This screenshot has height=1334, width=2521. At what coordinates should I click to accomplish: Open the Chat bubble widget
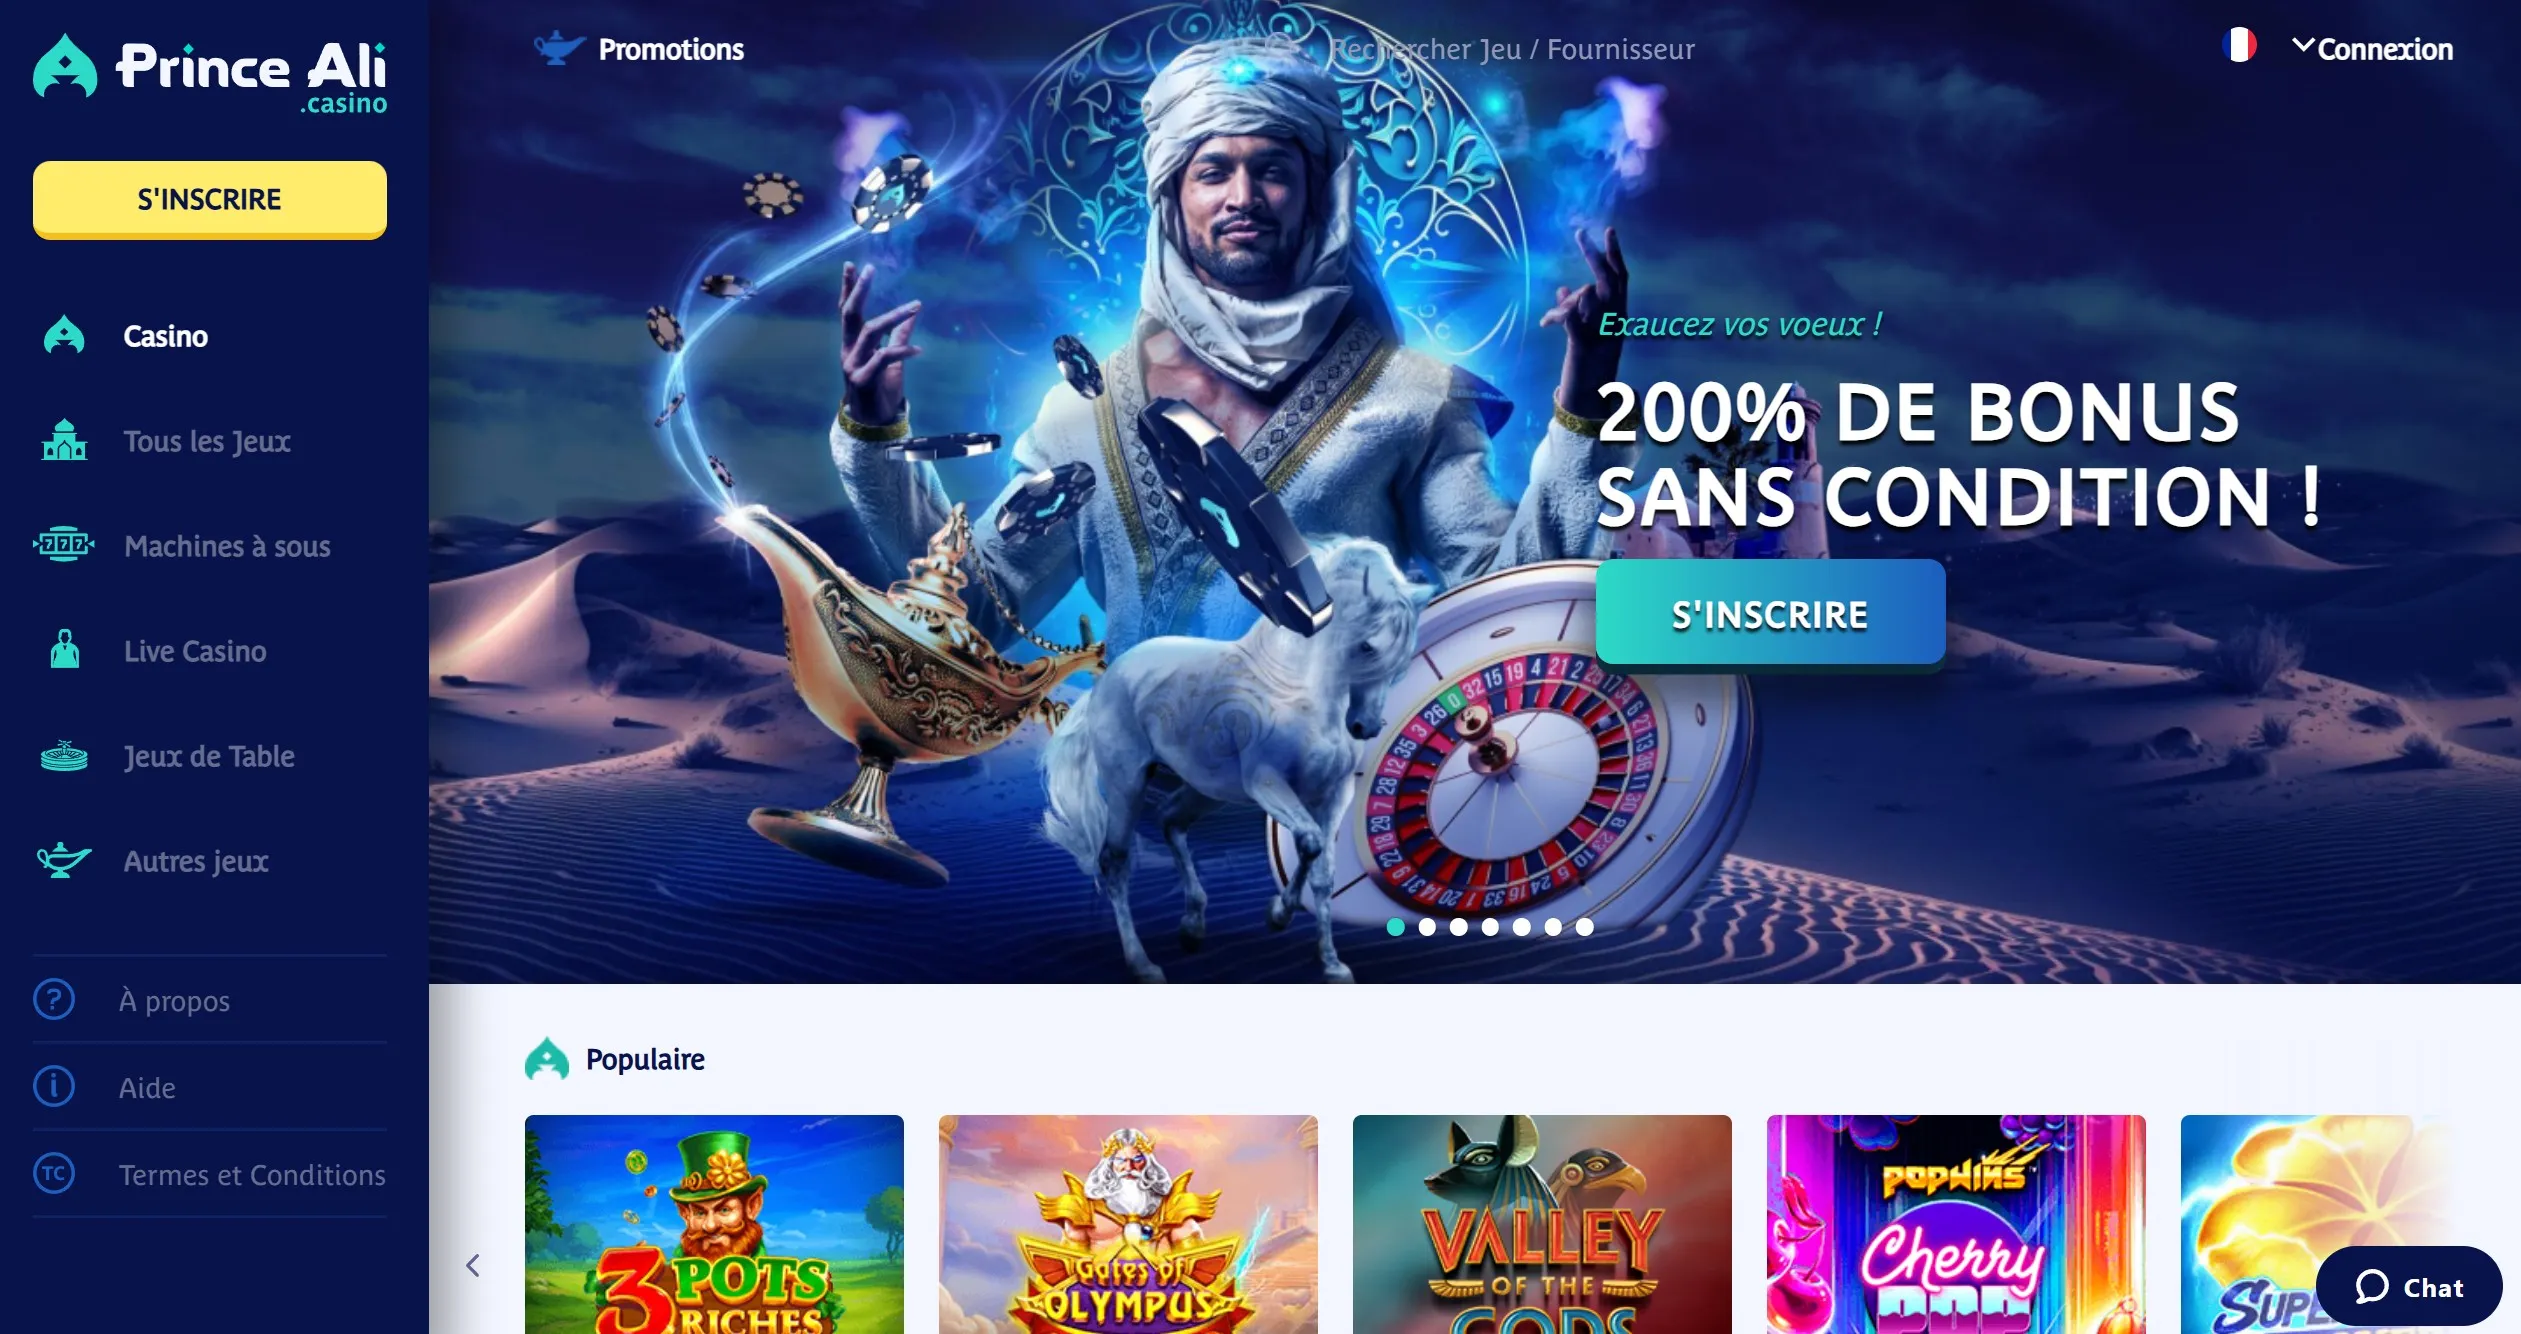[x=2408, y=1286]
